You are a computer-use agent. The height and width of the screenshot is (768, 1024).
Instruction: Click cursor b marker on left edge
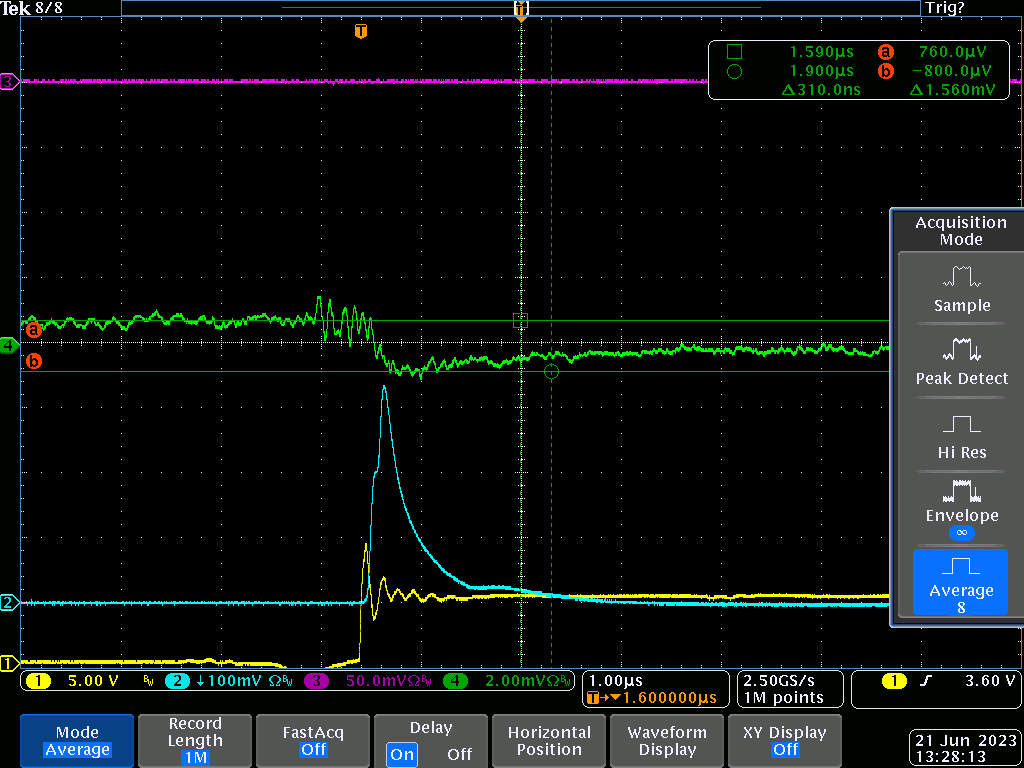pos(33,360)
